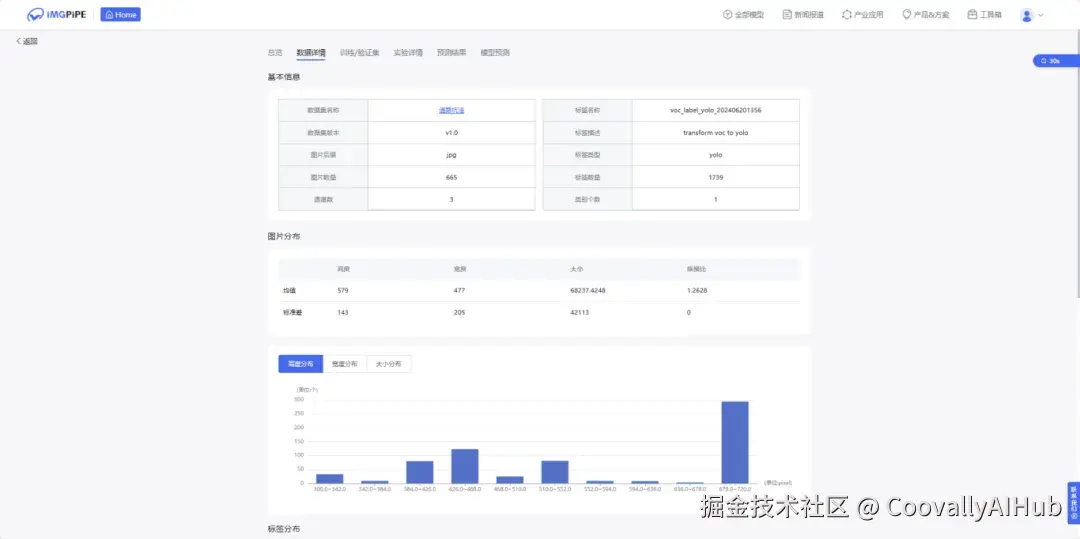Click the 300.0~342.0 histogram bar

[x=329, y=478]
